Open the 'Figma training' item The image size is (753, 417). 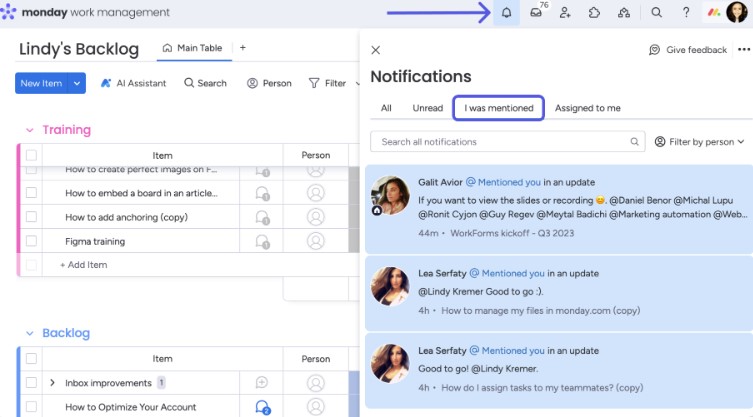point(95,241)
